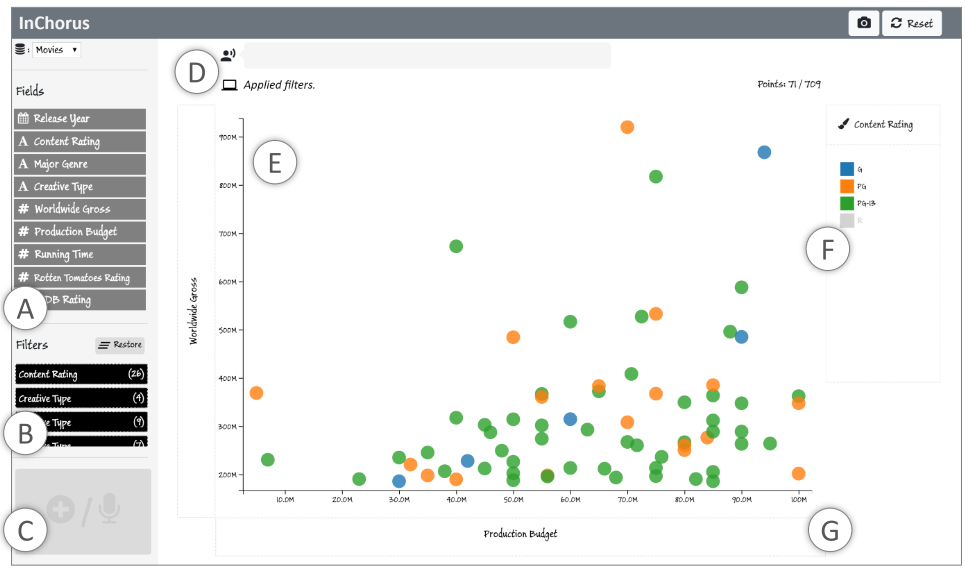The width and height of the screenshot is (965, 569).
Task: Choose the Rotten Tomatoes Rating field
Action: [x=80, y=277]
